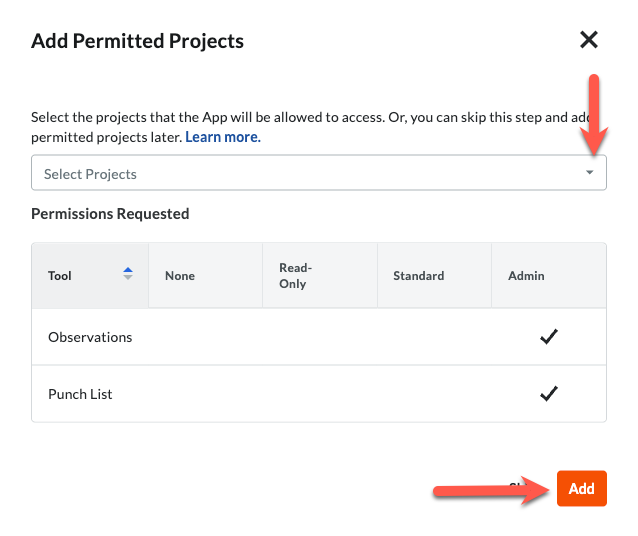638x536 pixels.
Task: Click the Add Permitted Projects title
Action: click(x=137, y=41)
